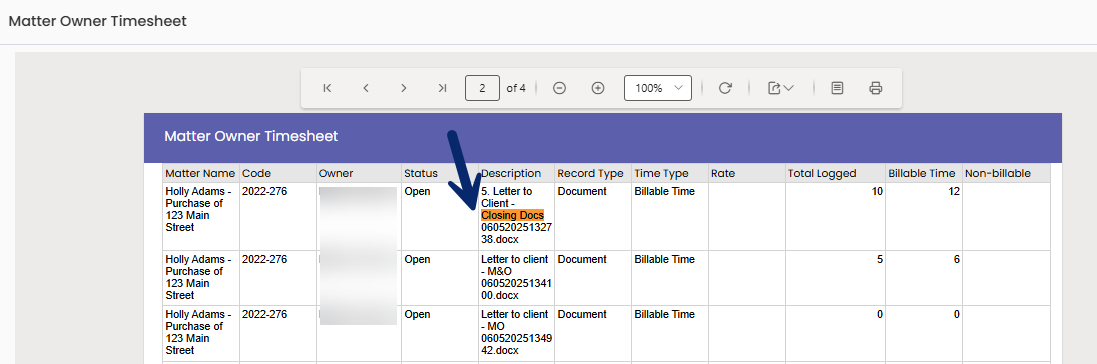Click the Rate column header
The image size is (1097, 364).
point(747,174)
